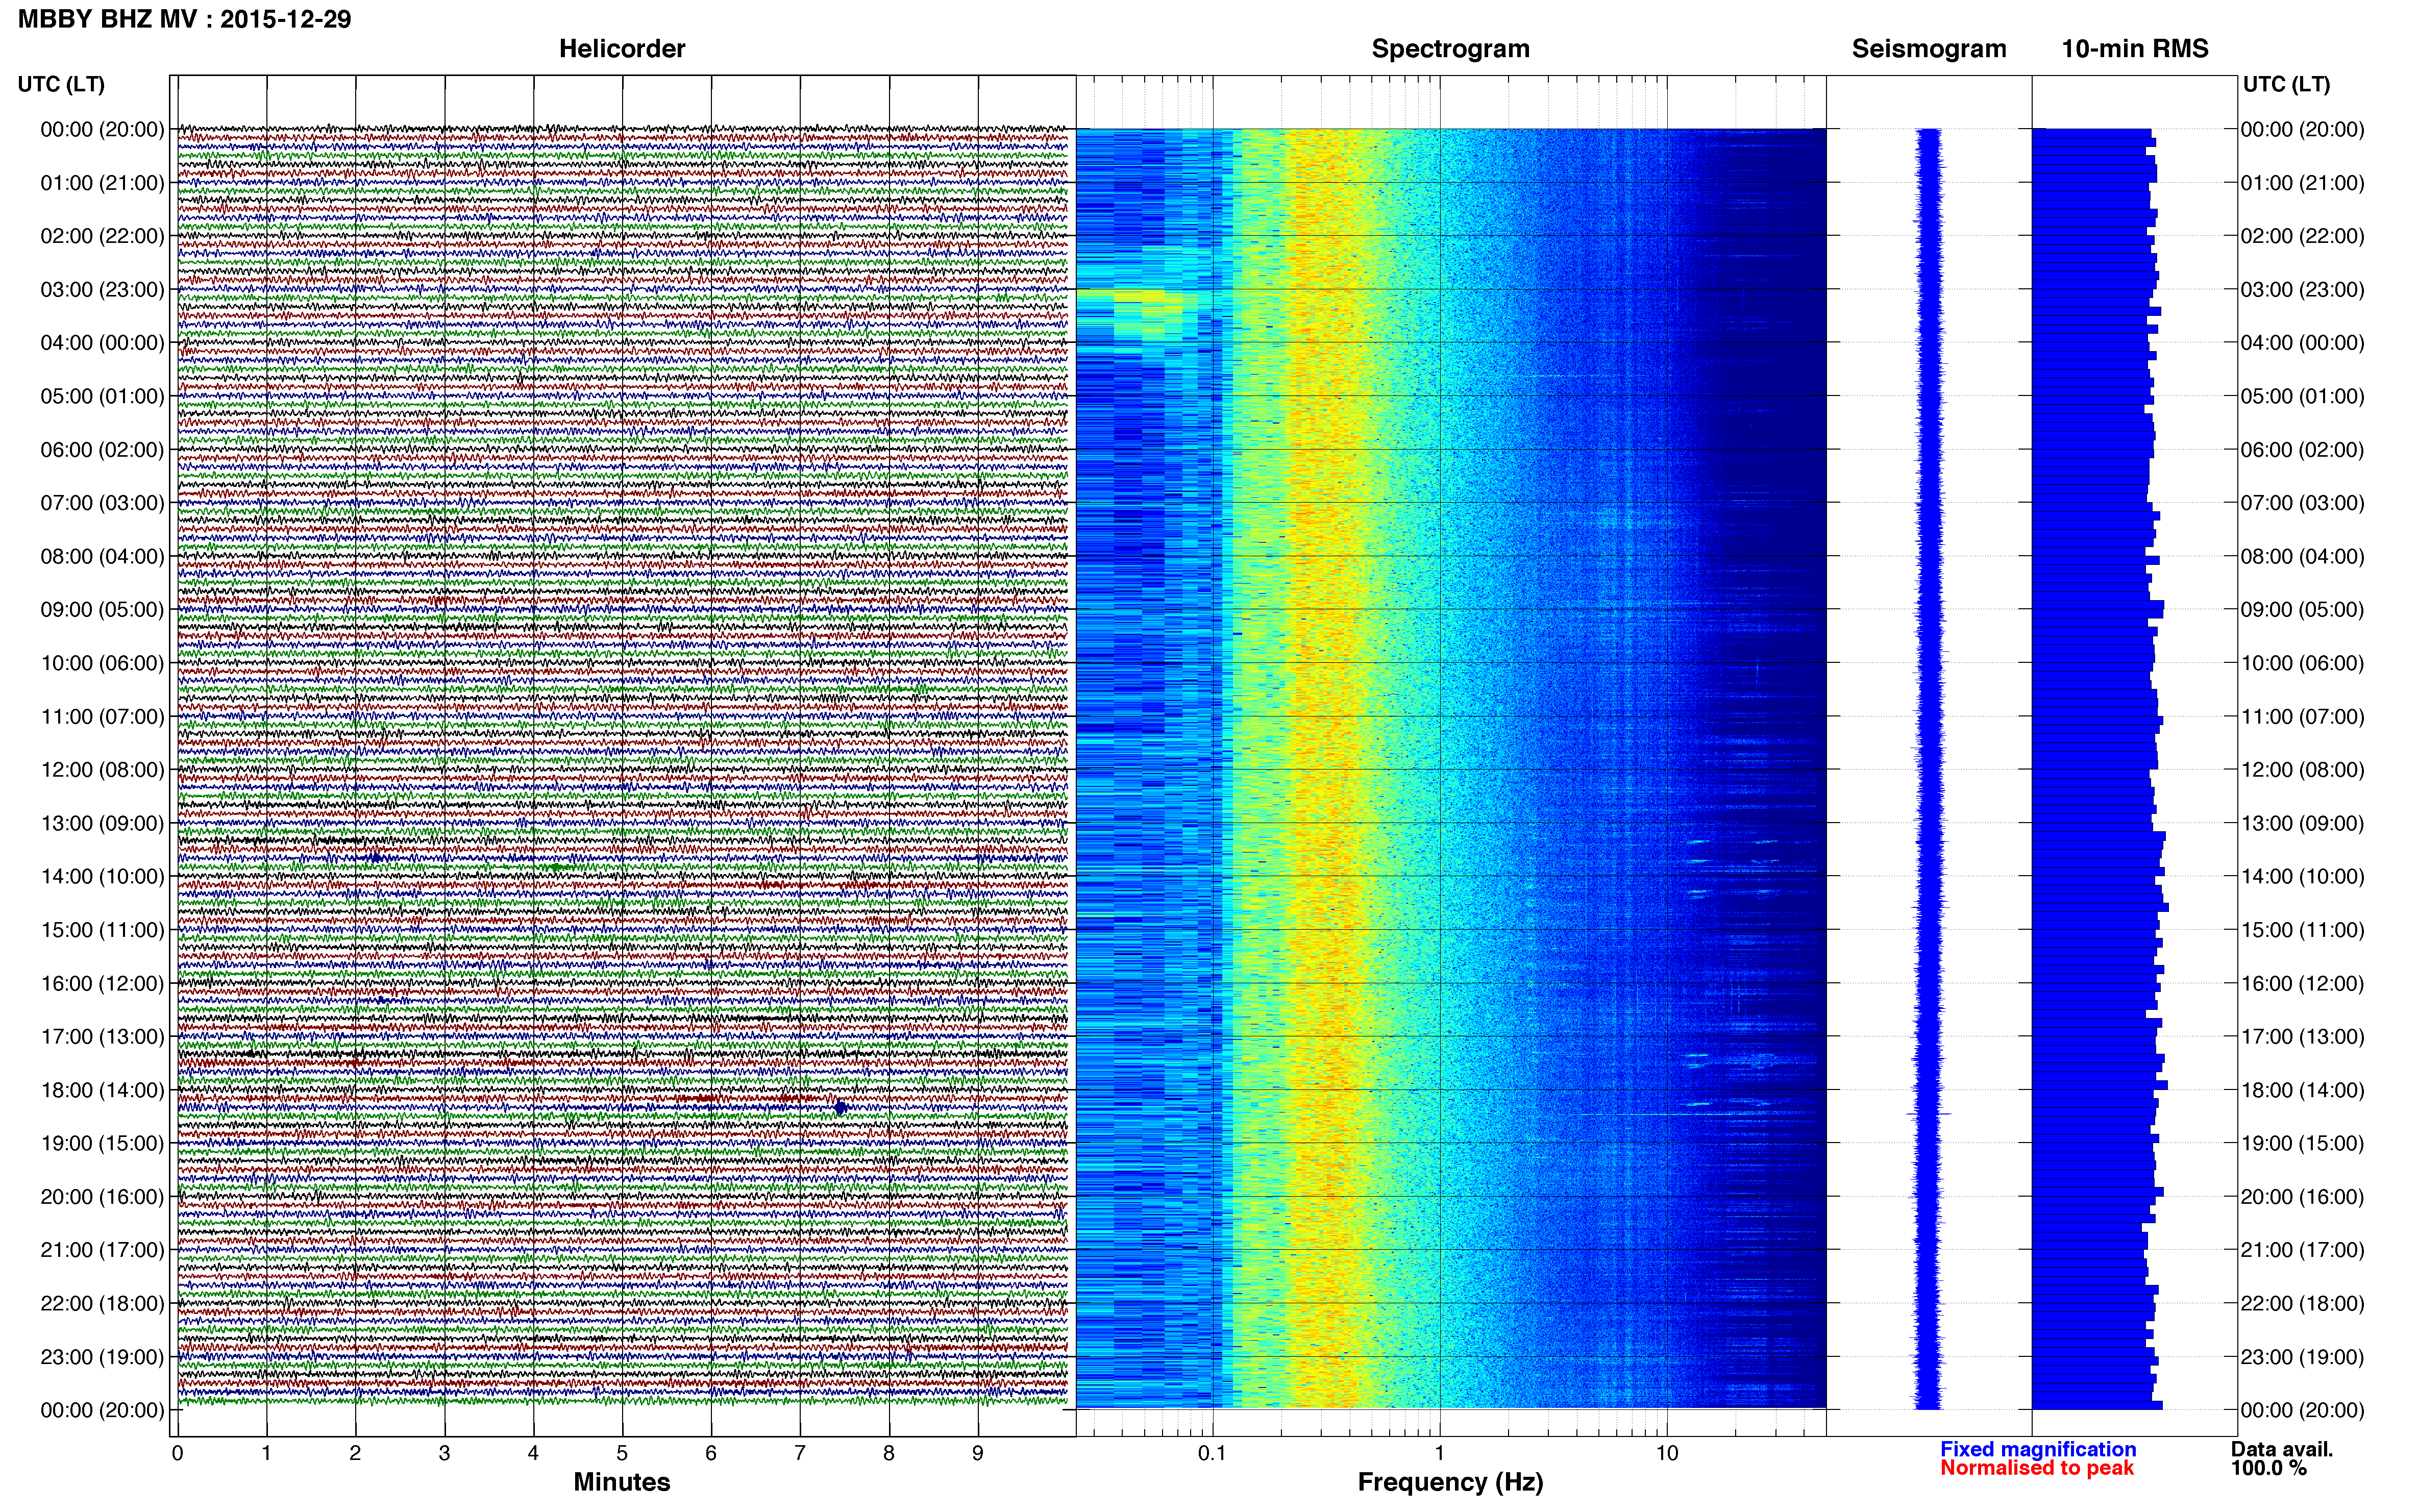The height and width of the screenshot is (1512, 2419).
Task: Select the Helicorder panel heading
Action: 622,49
